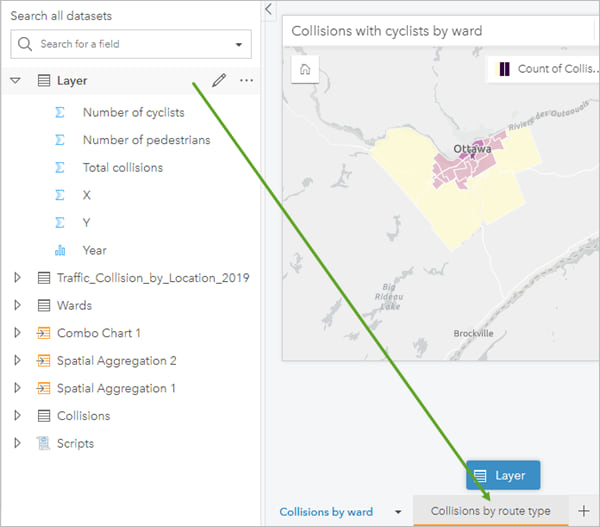Collapse the data pane with the chevron
This screenshot has width=600, height=527.
[268, 9]
